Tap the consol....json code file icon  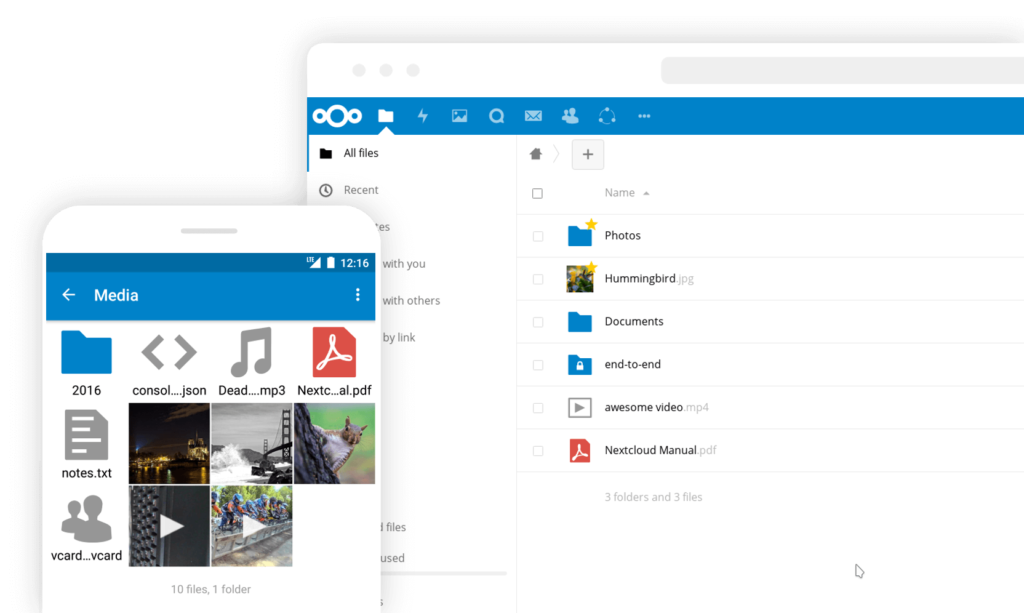click(x=169, y=353)
